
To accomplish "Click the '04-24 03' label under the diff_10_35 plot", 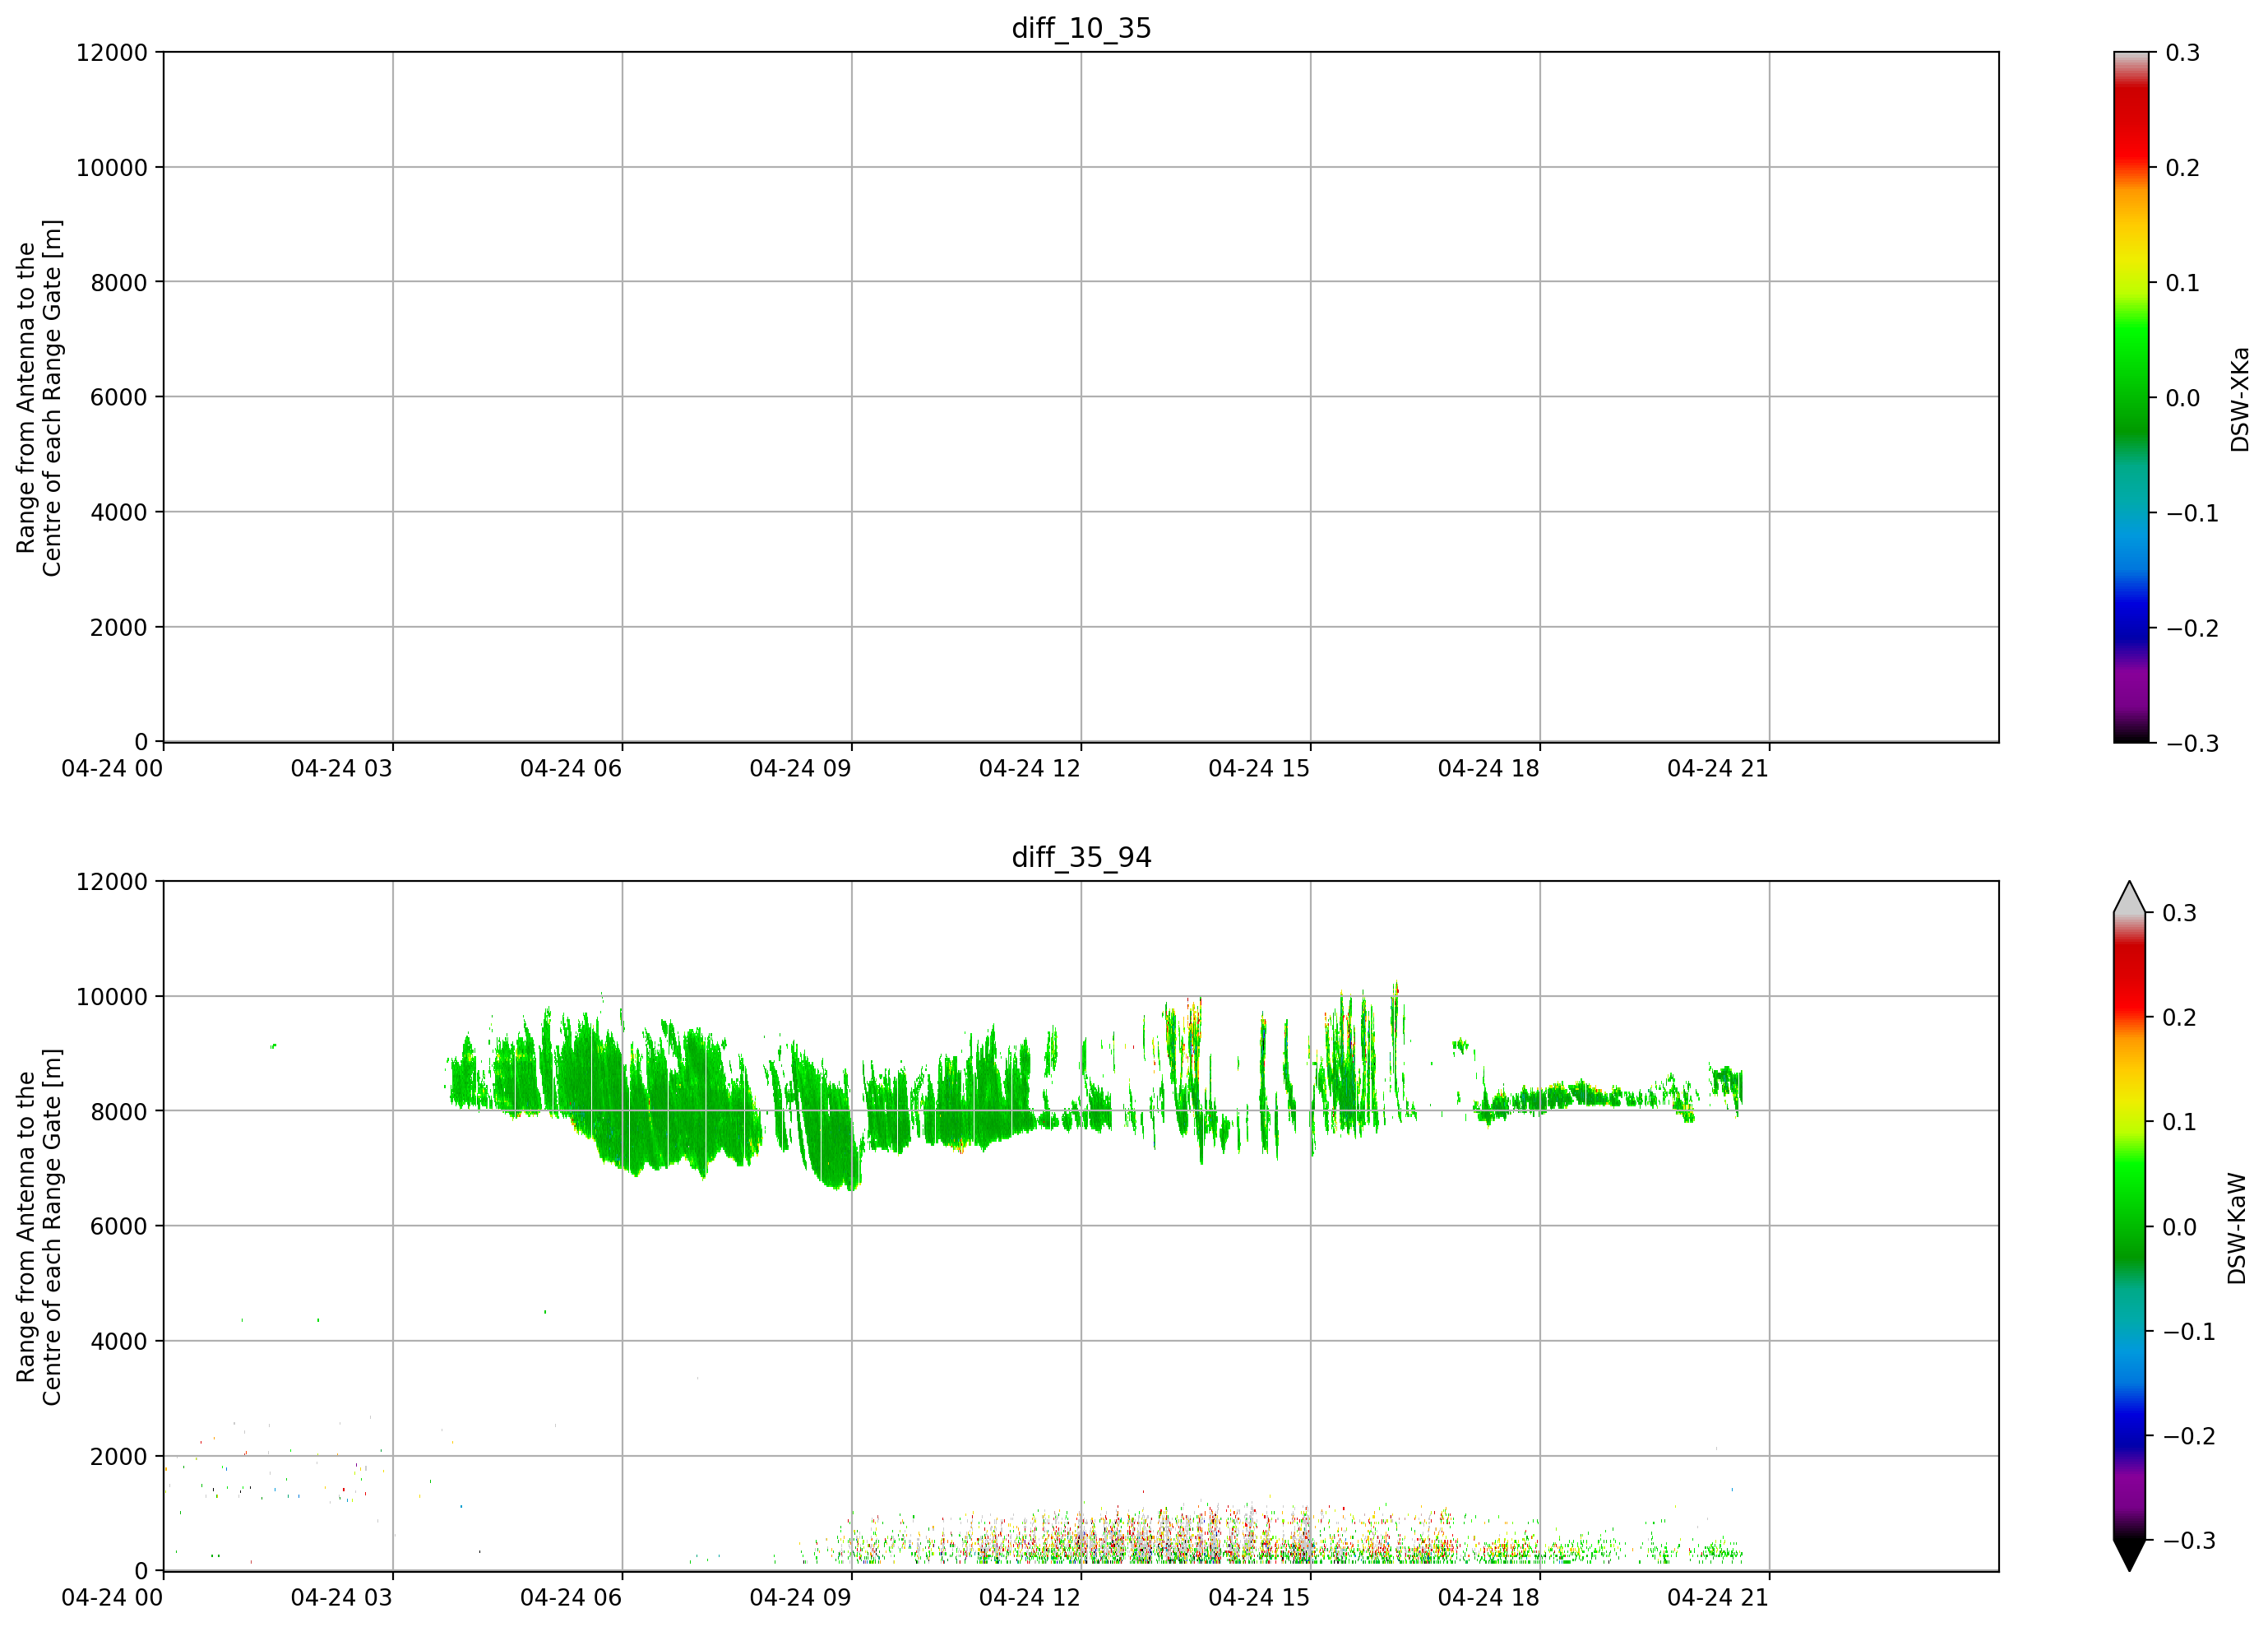I will 342,769.
